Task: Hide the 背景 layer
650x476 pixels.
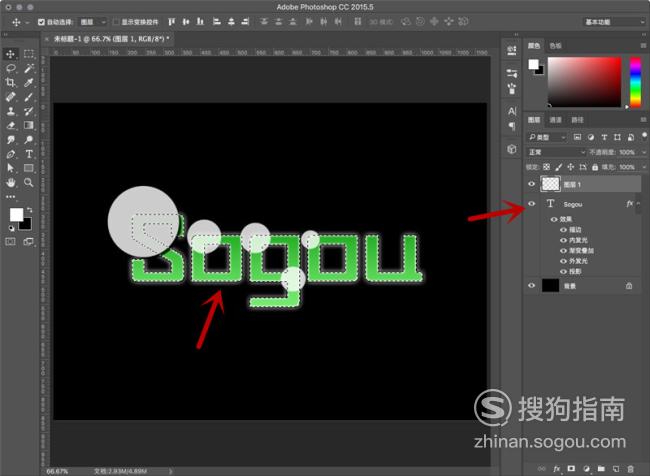Action: click(532, 285)
